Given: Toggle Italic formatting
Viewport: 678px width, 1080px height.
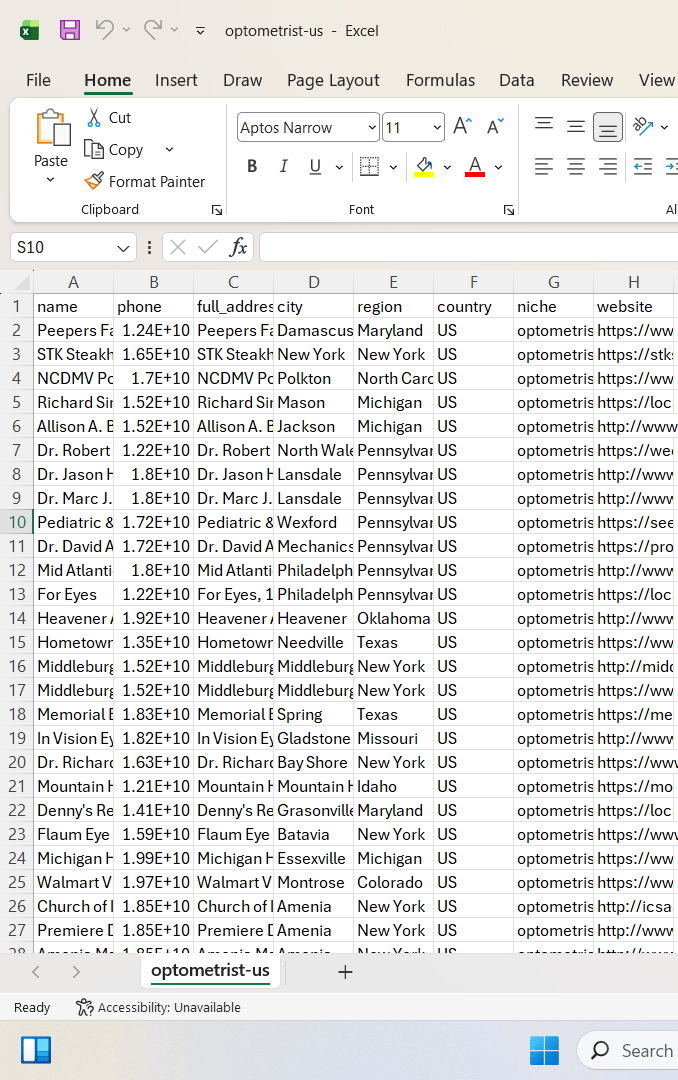Looking at the screenshot, I should click(x=283, y=166).
